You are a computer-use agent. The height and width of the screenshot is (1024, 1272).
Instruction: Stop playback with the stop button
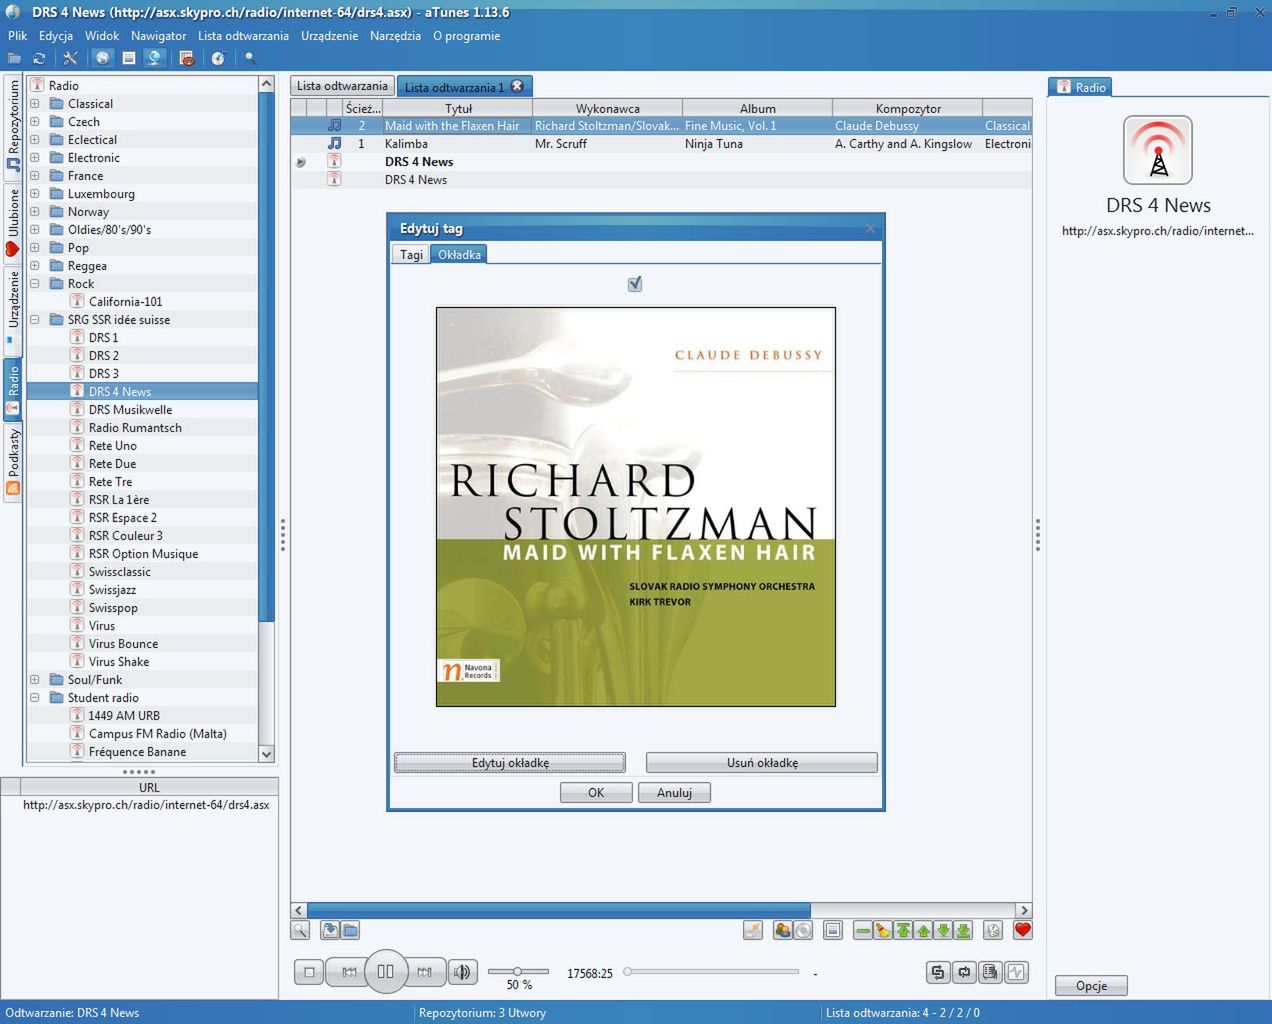(x=310, y=972)
